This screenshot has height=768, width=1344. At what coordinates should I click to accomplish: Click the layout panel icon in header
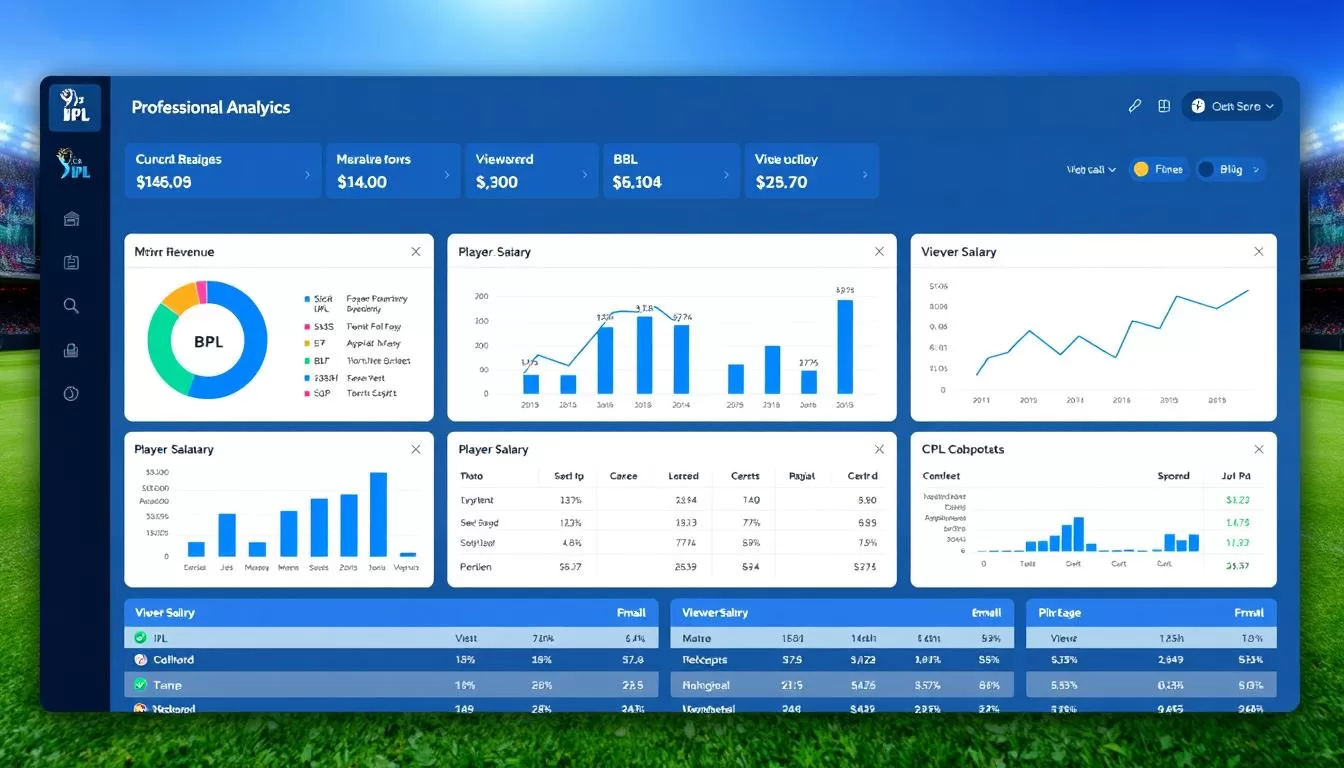pos(1164,106)
